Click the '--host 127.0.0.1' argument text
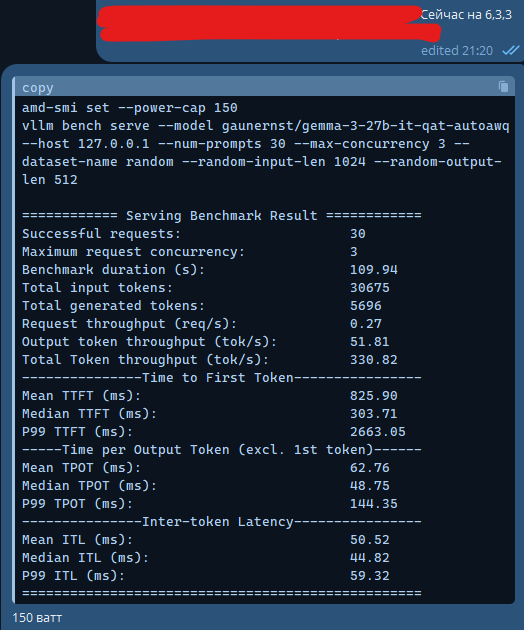524x630 pixels. pyautogui.click(x=85, y=144)
